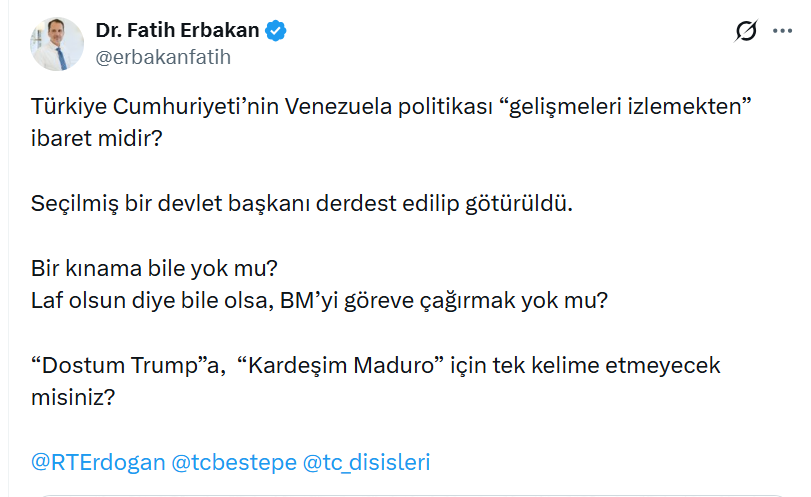The width and height of the screenshot is (811, 497).
Task: Click the line "Bir kınama bile yok mu?"
Action: (154, 271)
